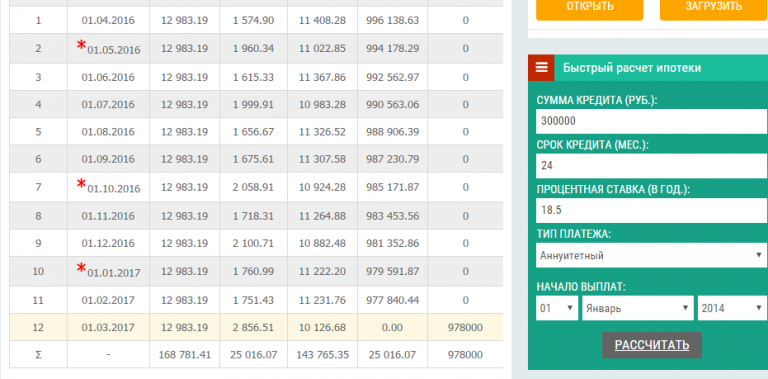Image resolution: width=768 pixels, height=379 pixels.
Task: Select the table row dated 01.04.2016
Action: [x=256, y=20]
